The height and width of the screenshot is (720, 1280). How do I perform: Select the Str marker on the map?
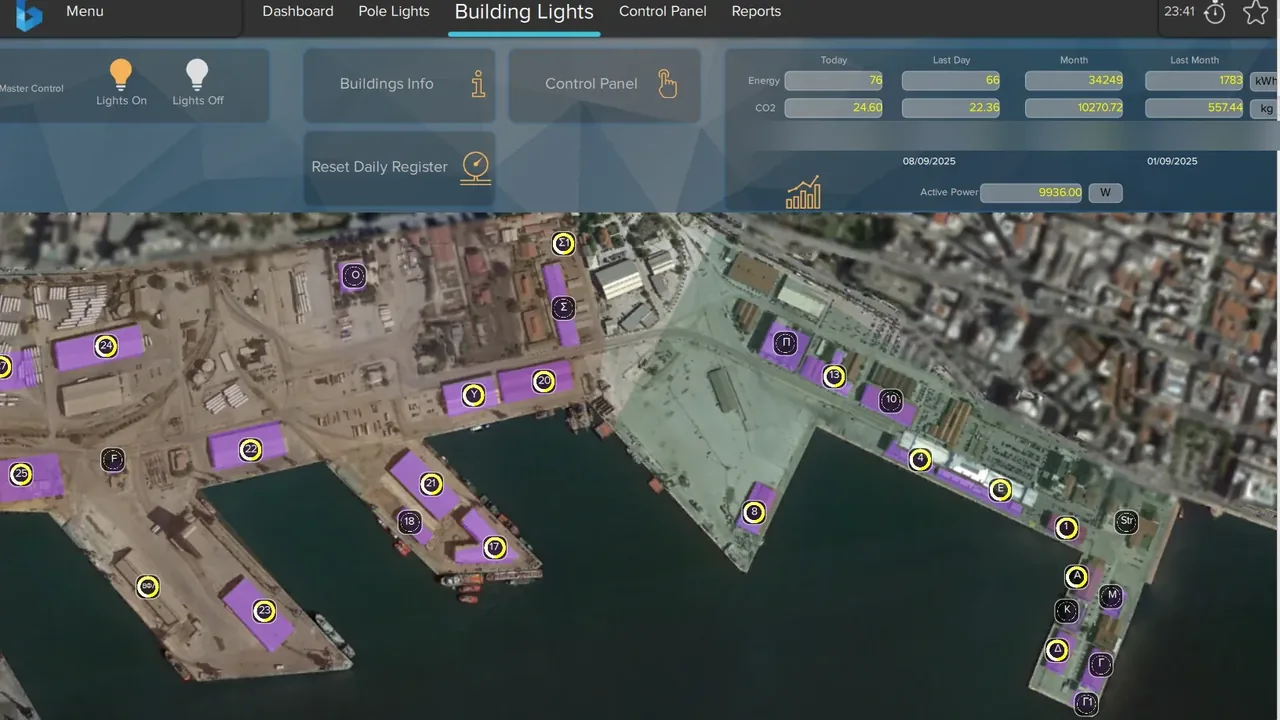[x=1127, y=521]
